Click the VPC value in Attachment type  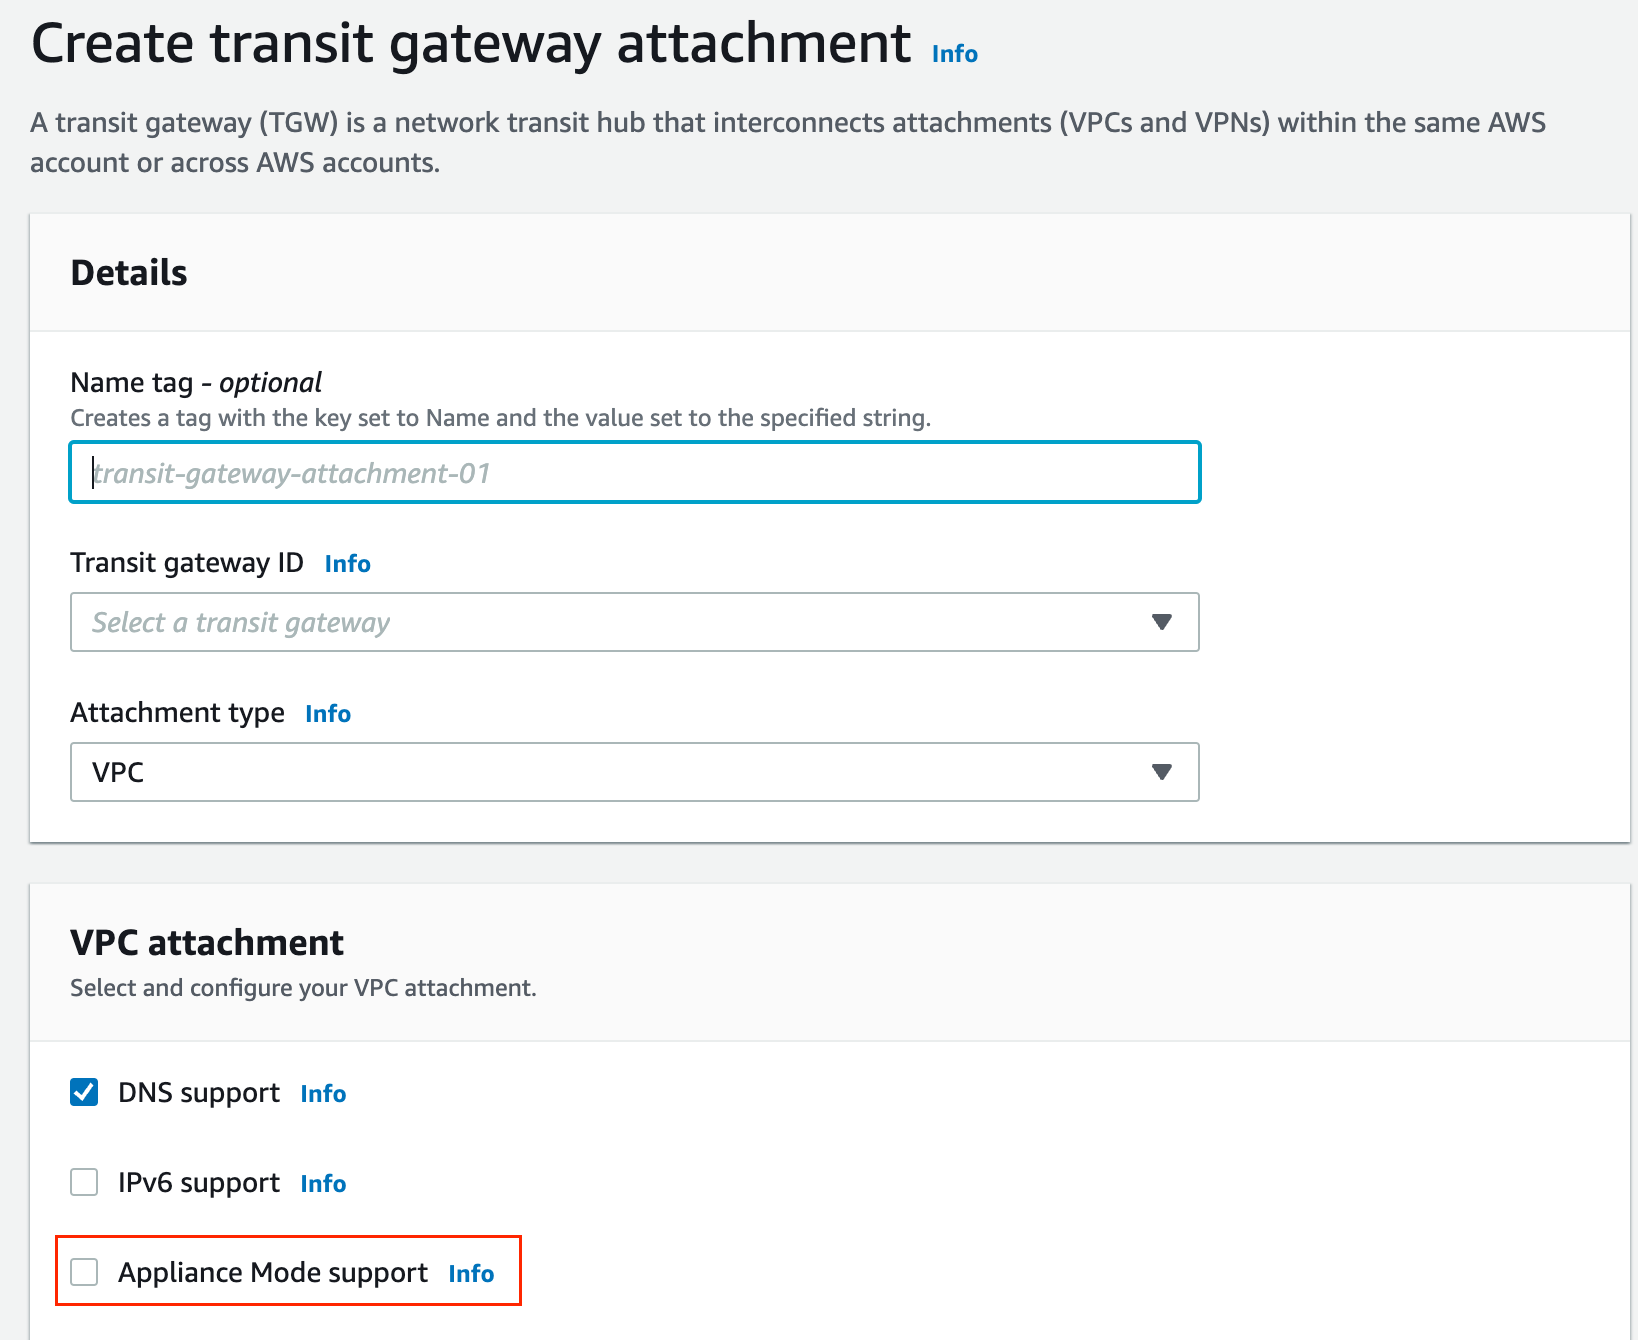coord(119,771)
